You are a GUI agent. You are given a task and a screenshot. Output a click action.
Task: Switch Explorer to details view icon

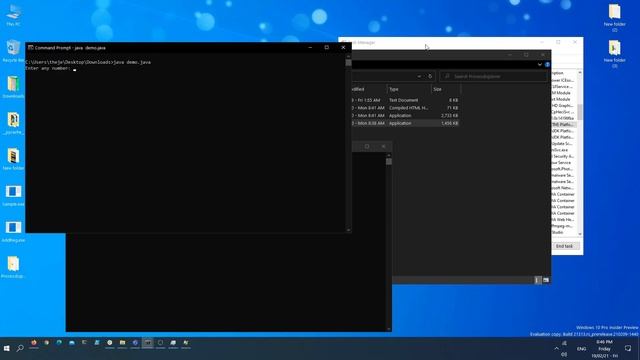(537, 280)
